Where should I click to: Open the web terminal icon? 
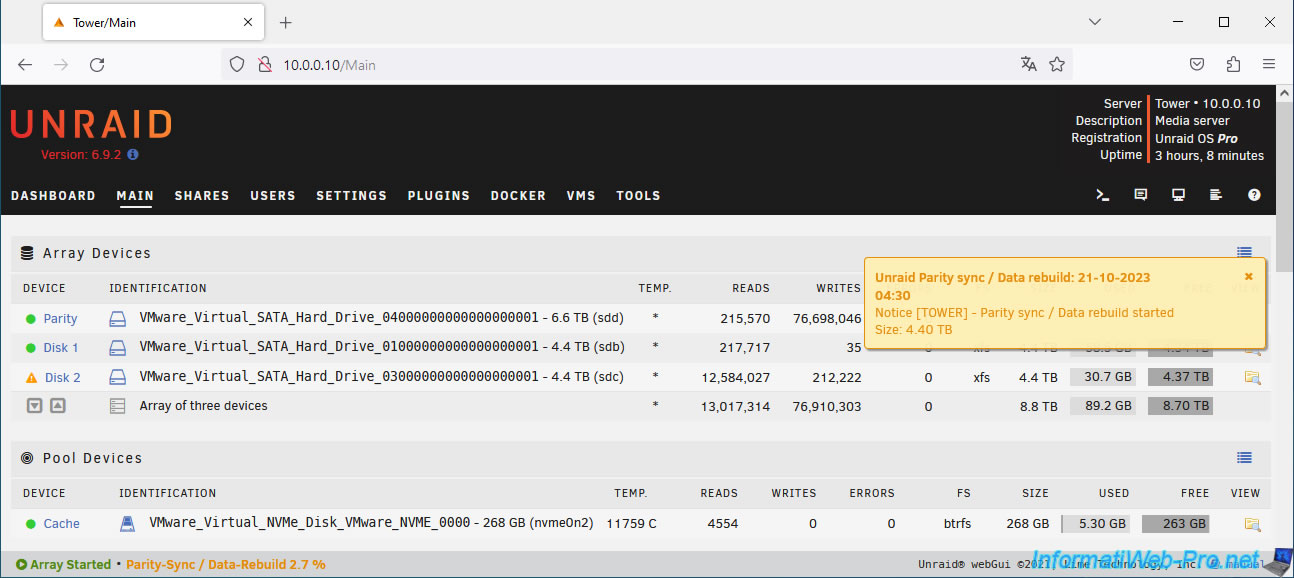point(1103,196)
